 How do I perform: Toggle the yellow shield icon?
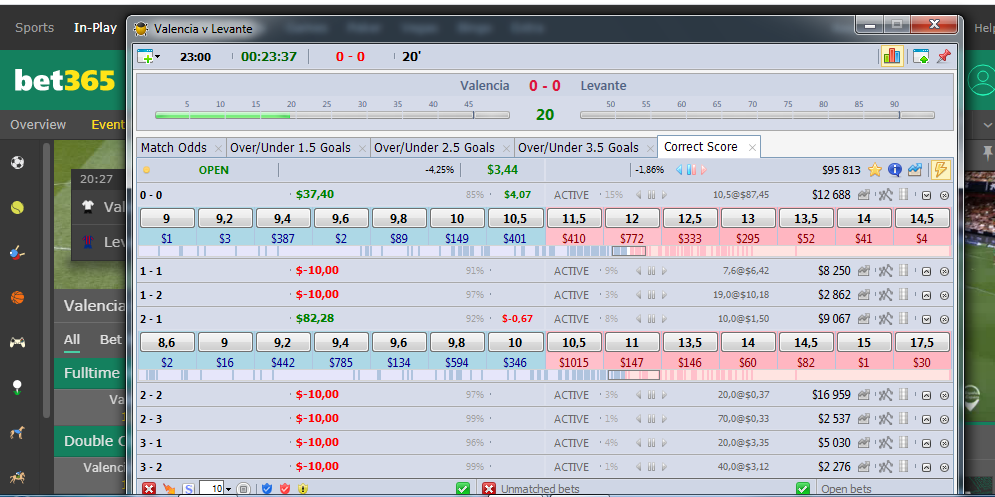coord(303,489)
